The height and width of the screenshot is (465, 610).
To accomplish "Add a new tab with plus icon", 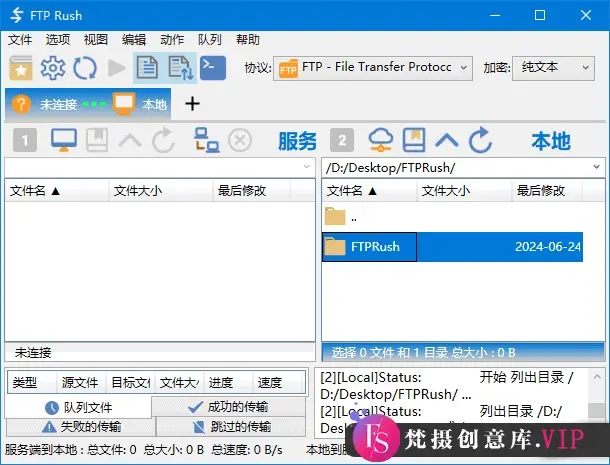I will point(192,104).
